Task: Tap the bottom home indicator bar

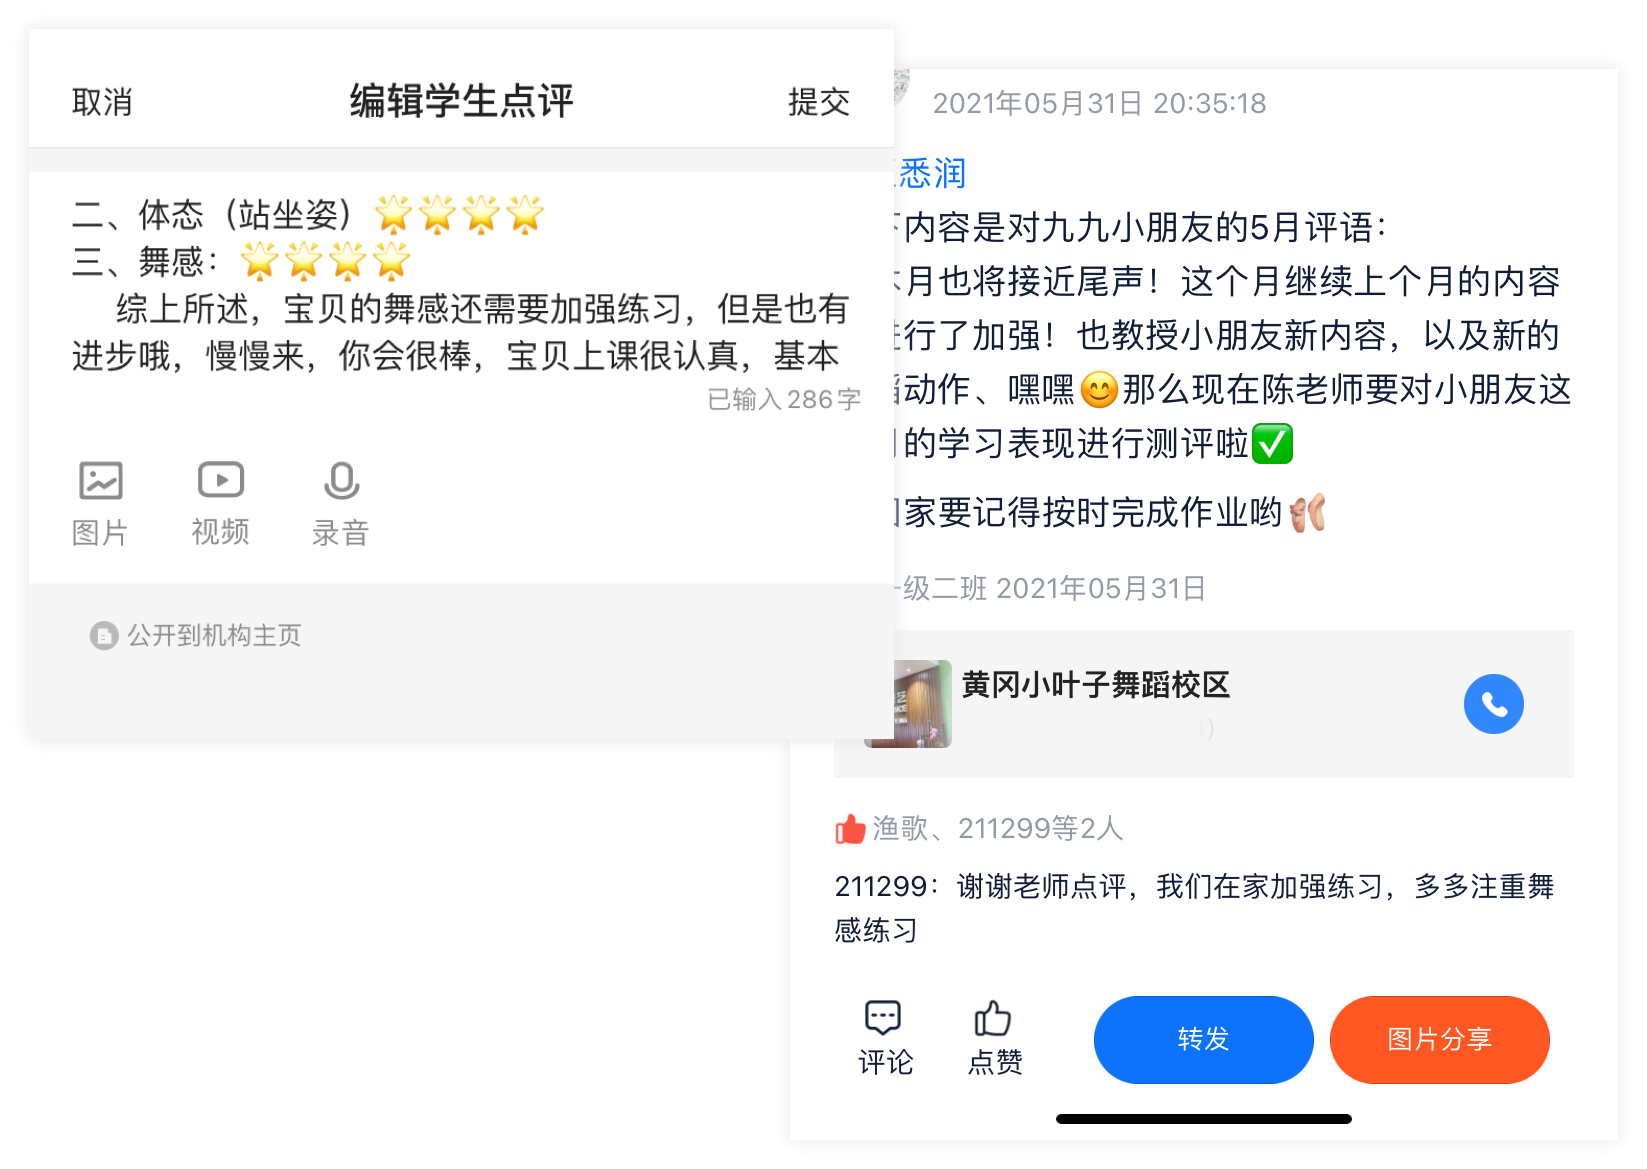Action: [x=1203, y=1119]
